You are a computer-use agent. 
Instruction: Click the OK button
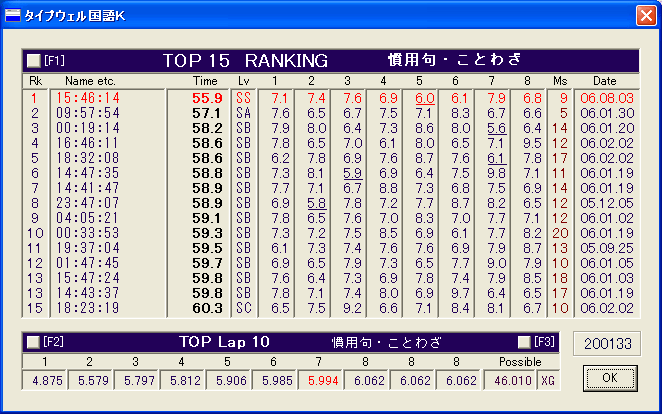click(x=610, y=378)
